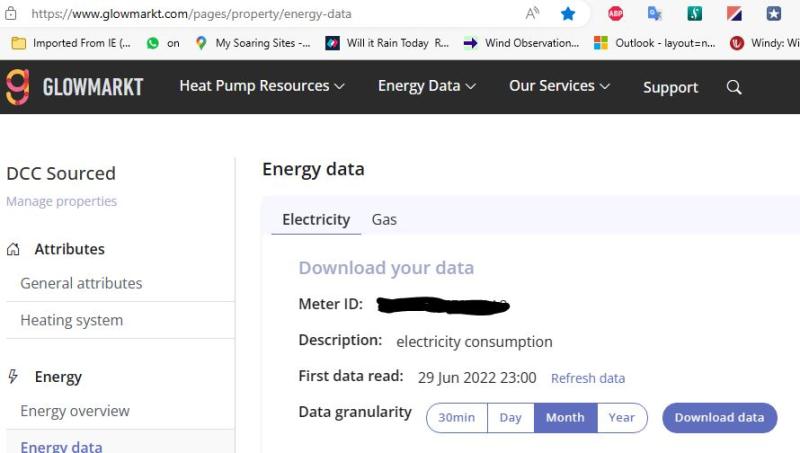Open the Will it Rain Today bookmark
The width and height of the screenshot is (800, 453).
coord(387,43)
